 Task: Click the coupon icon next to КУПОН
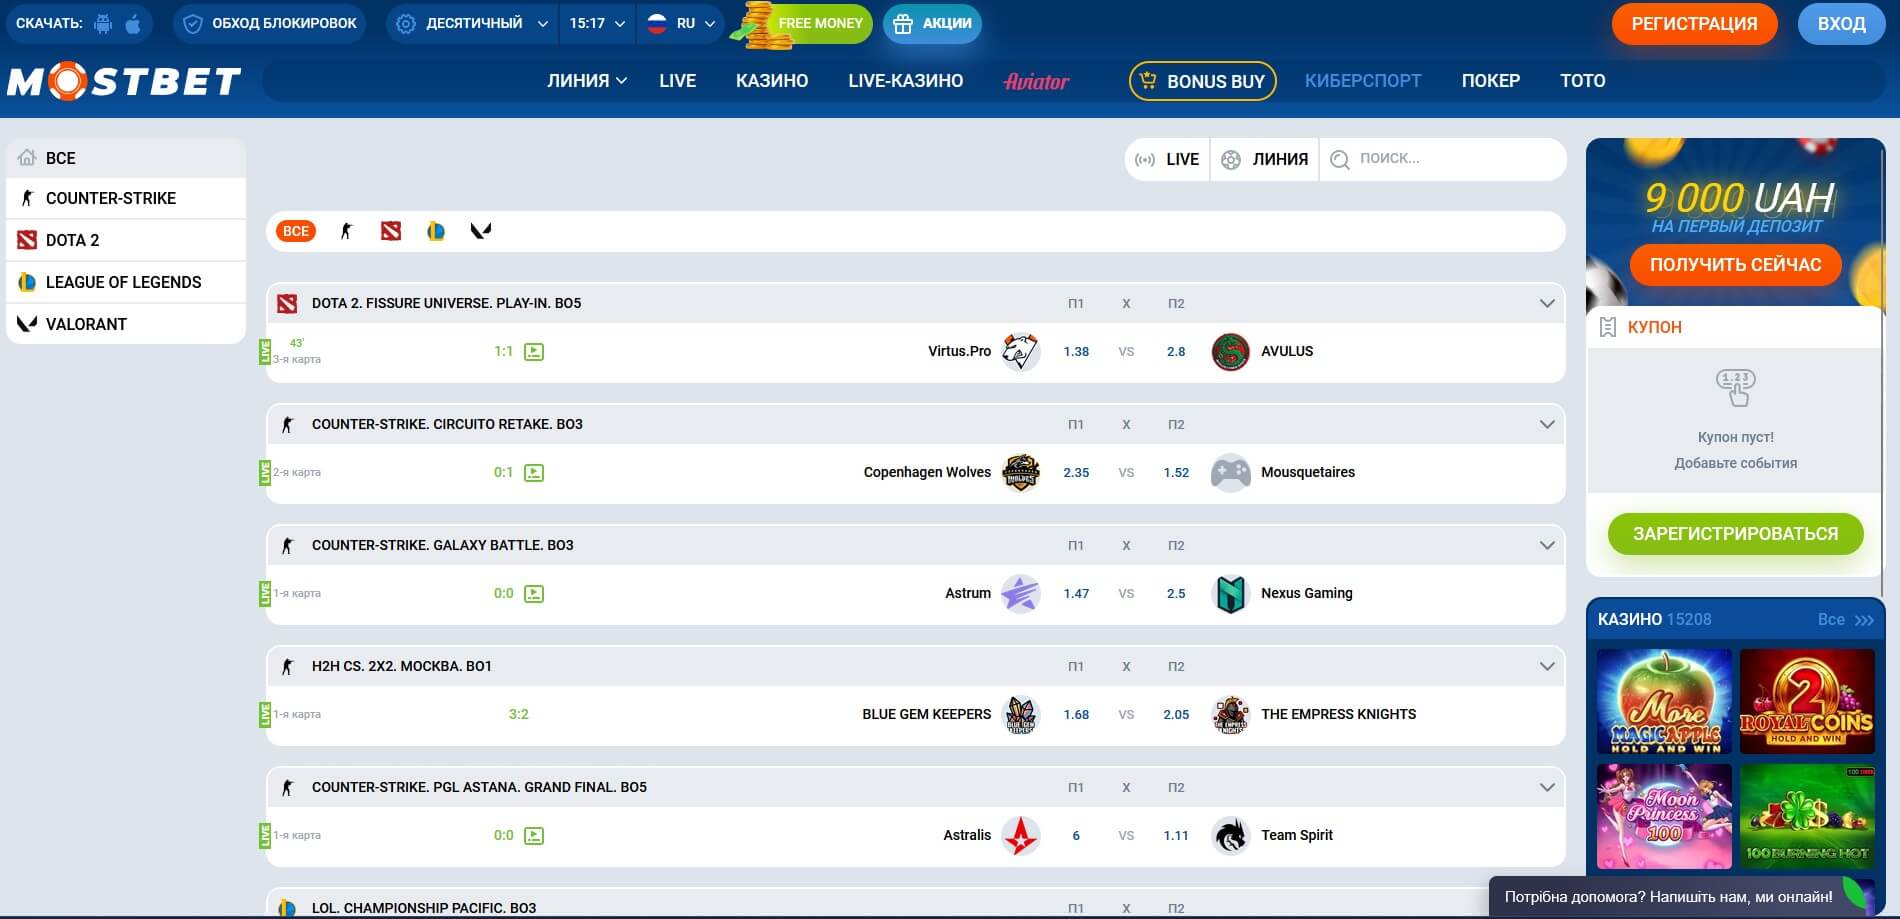point(1608,327)
